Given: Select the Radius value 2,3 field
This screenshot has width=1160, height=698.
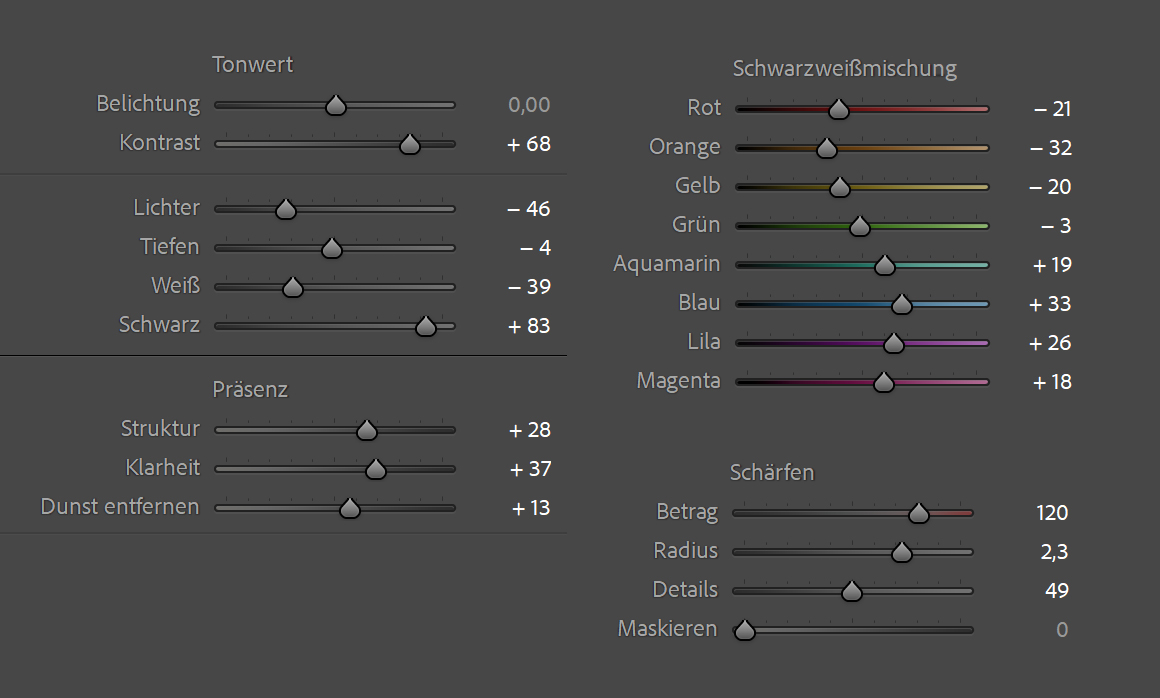Looking at the screenshot, I should 1054,552.
